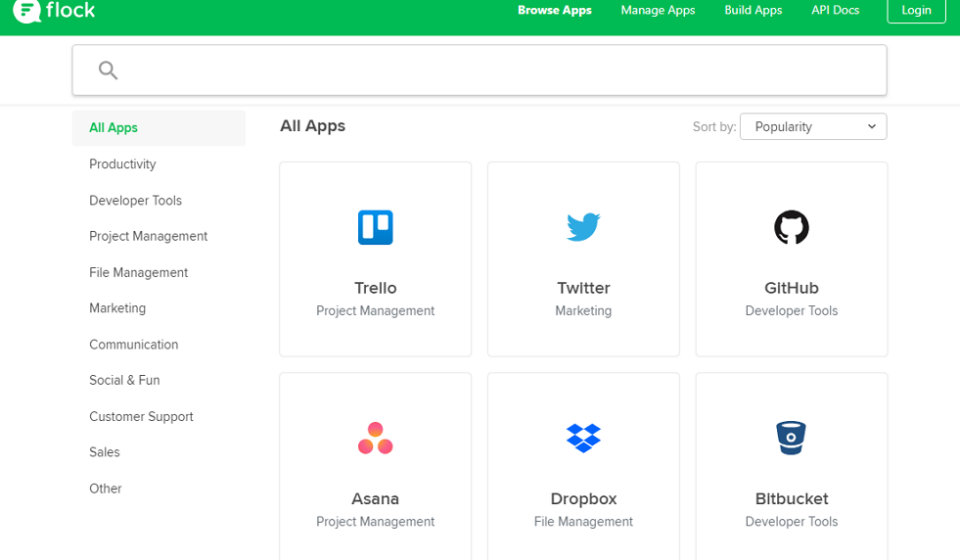Click the GitHub app title
Screen dimensions: 960x560
point(791,288)
